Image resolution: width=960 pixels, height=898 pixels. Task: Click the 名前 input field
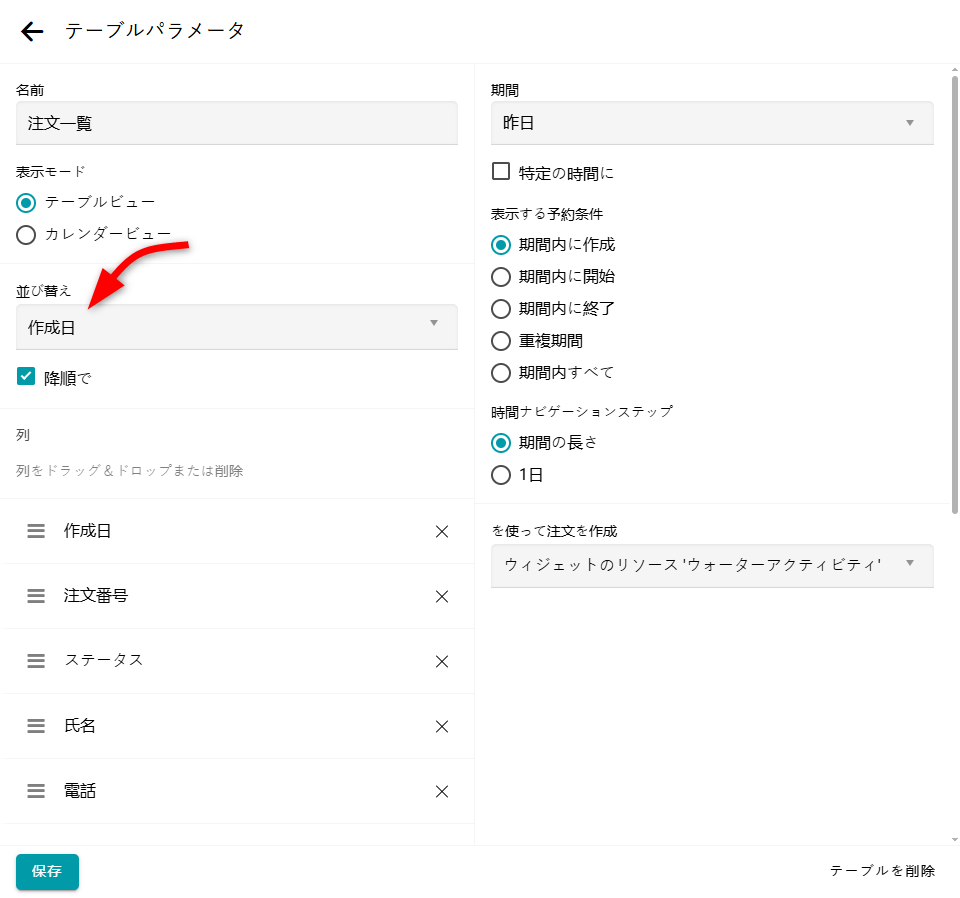(x=236, y=123)
